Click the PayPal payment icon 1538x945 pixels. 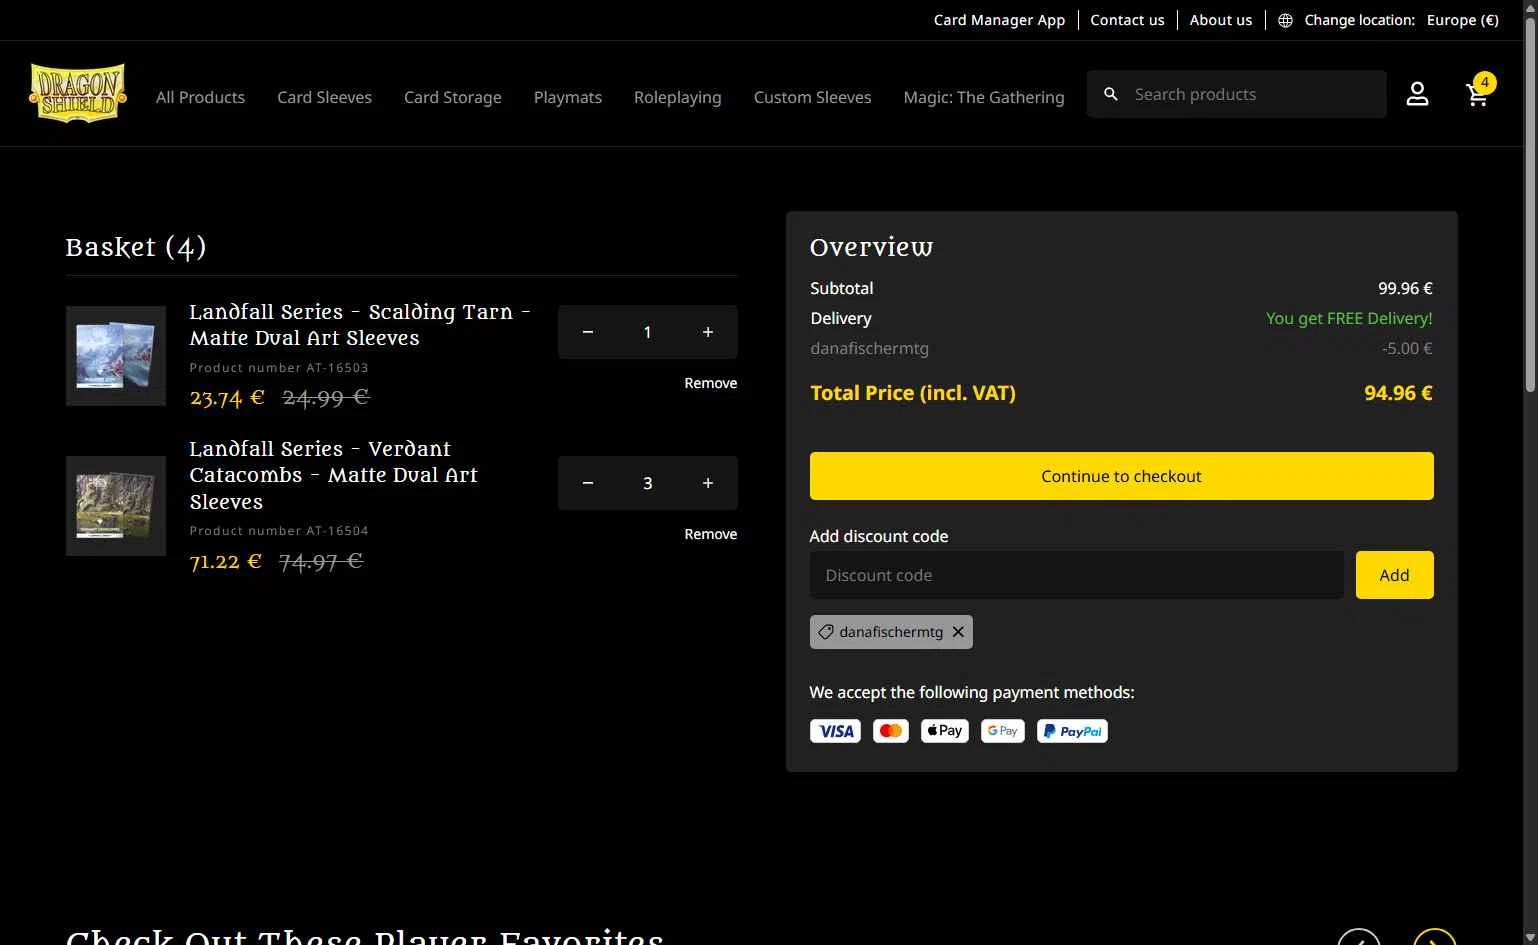coord(1072,731)
